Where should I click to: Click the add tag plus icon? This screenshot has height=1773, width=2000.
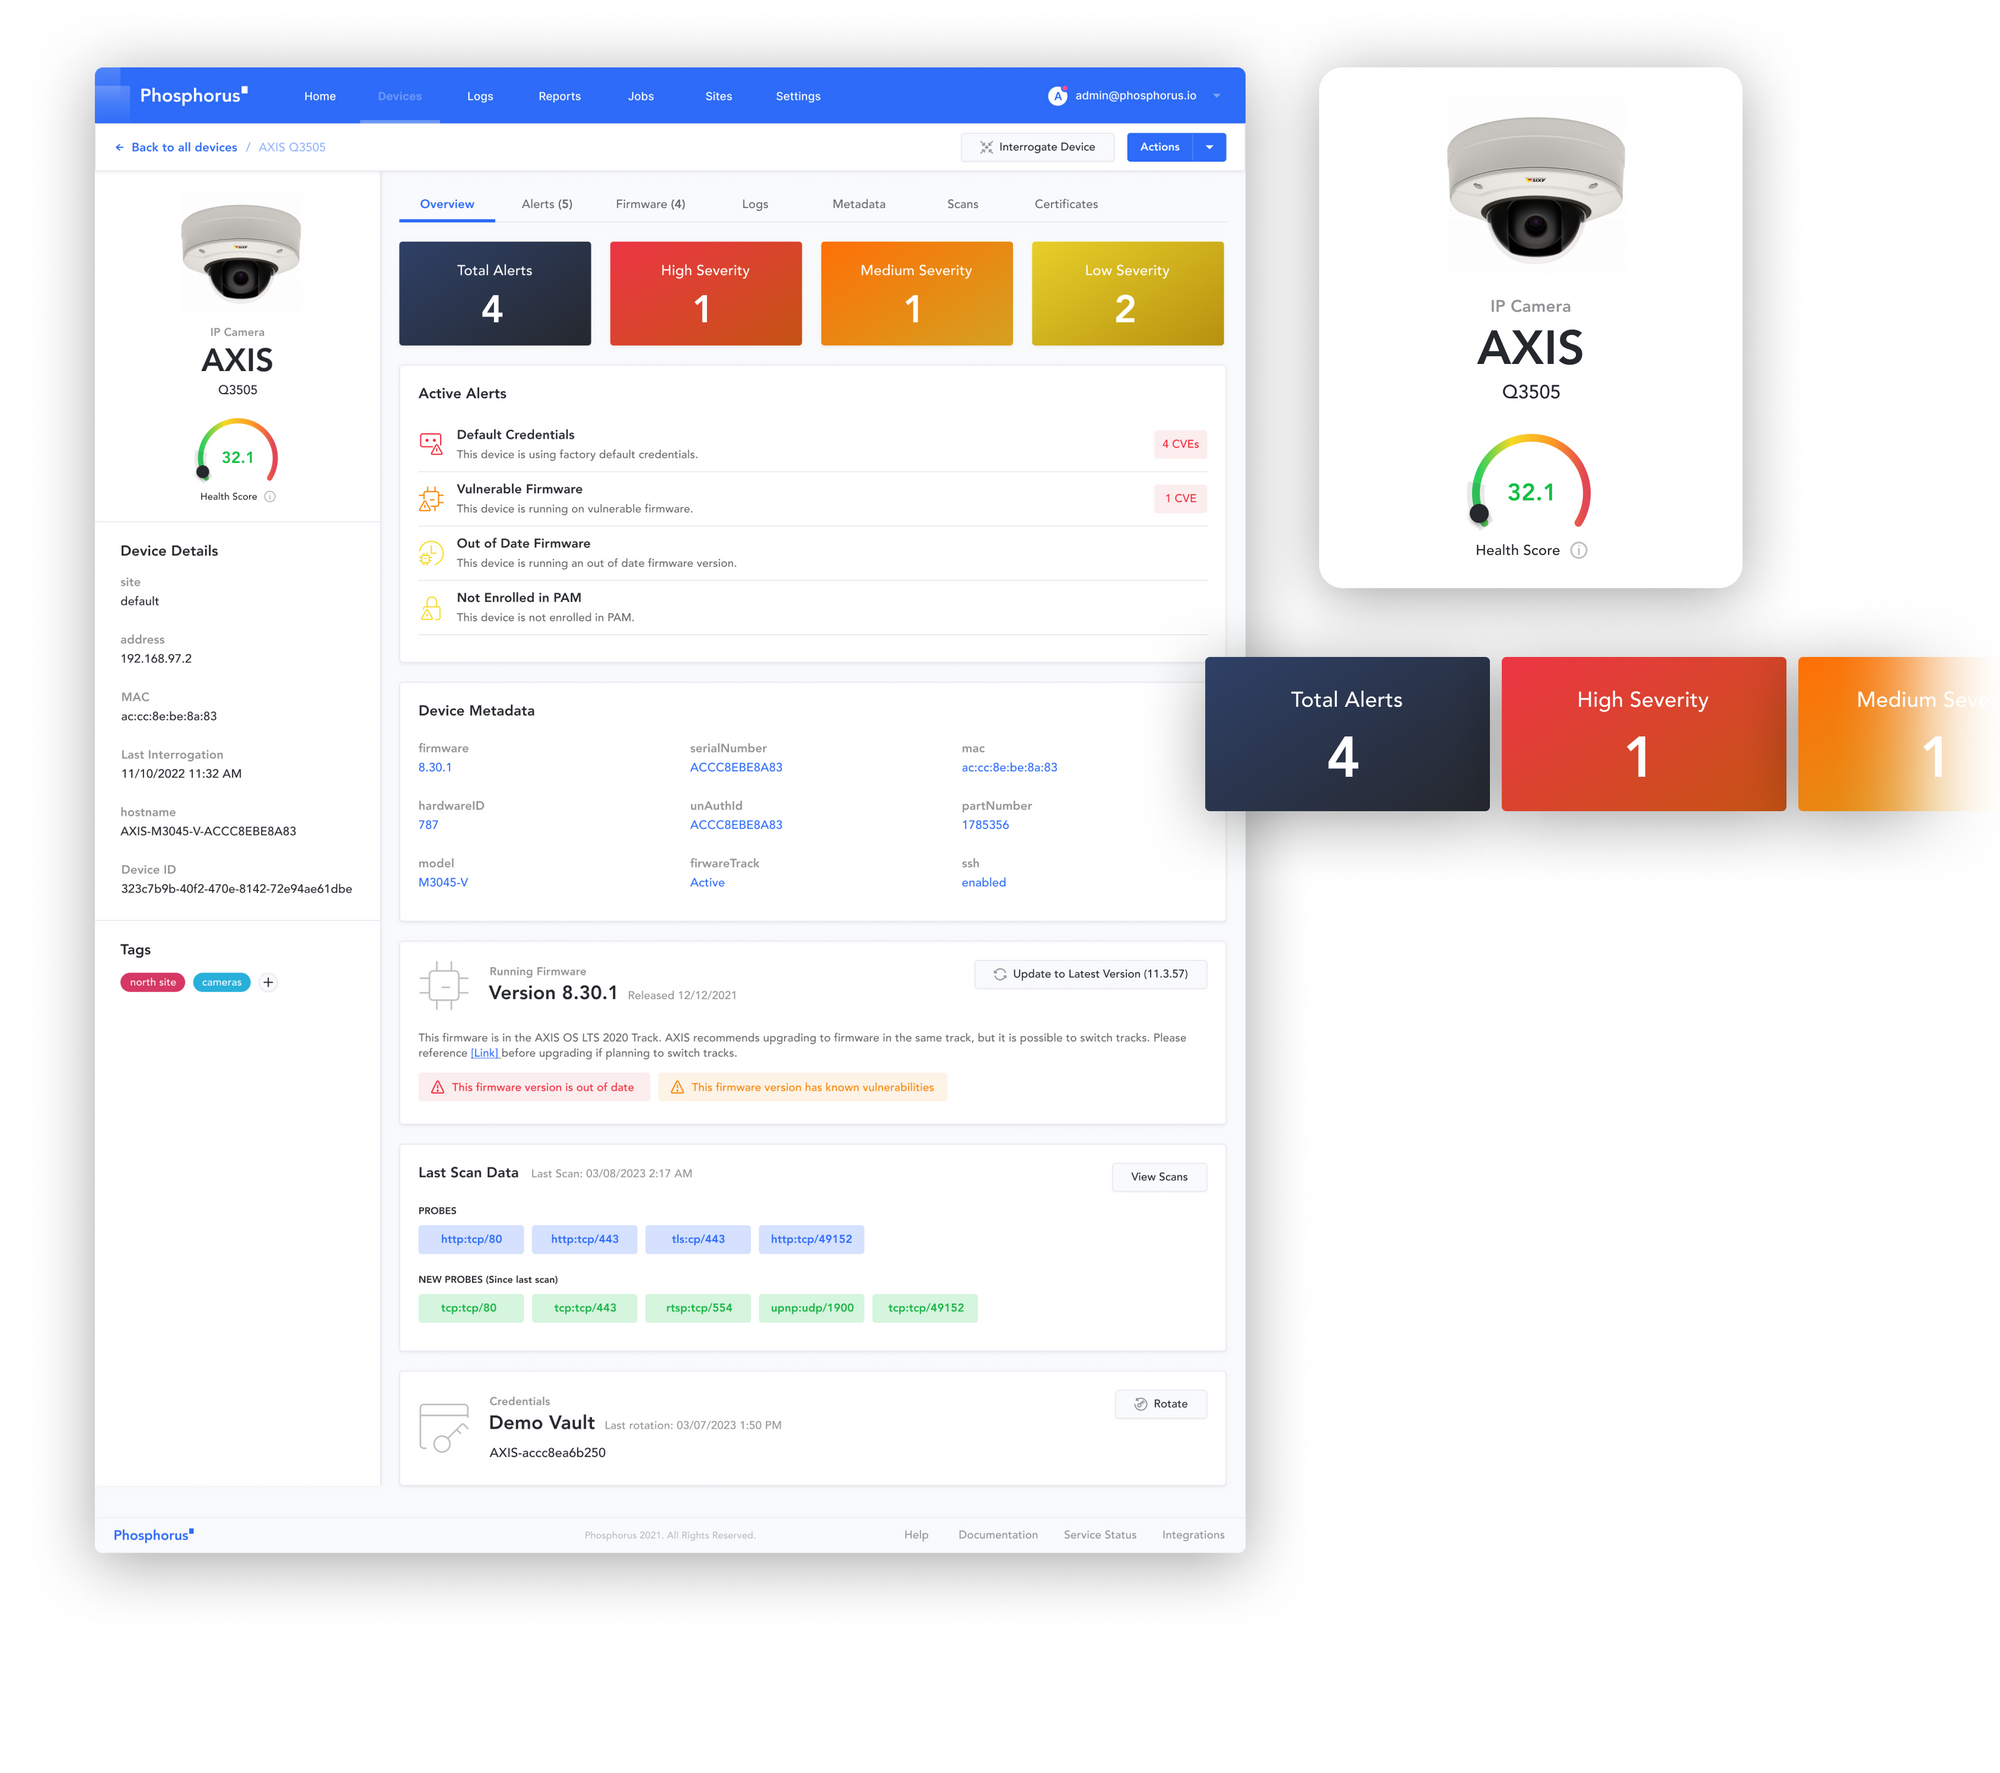(268, 982)
